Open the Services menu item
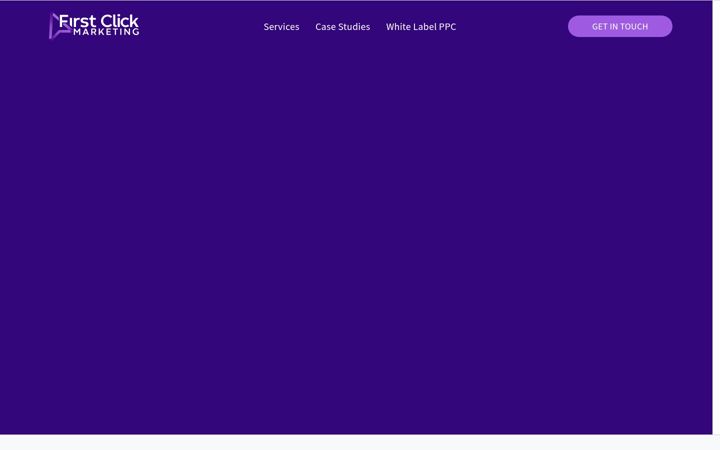 tap(281, 27)
